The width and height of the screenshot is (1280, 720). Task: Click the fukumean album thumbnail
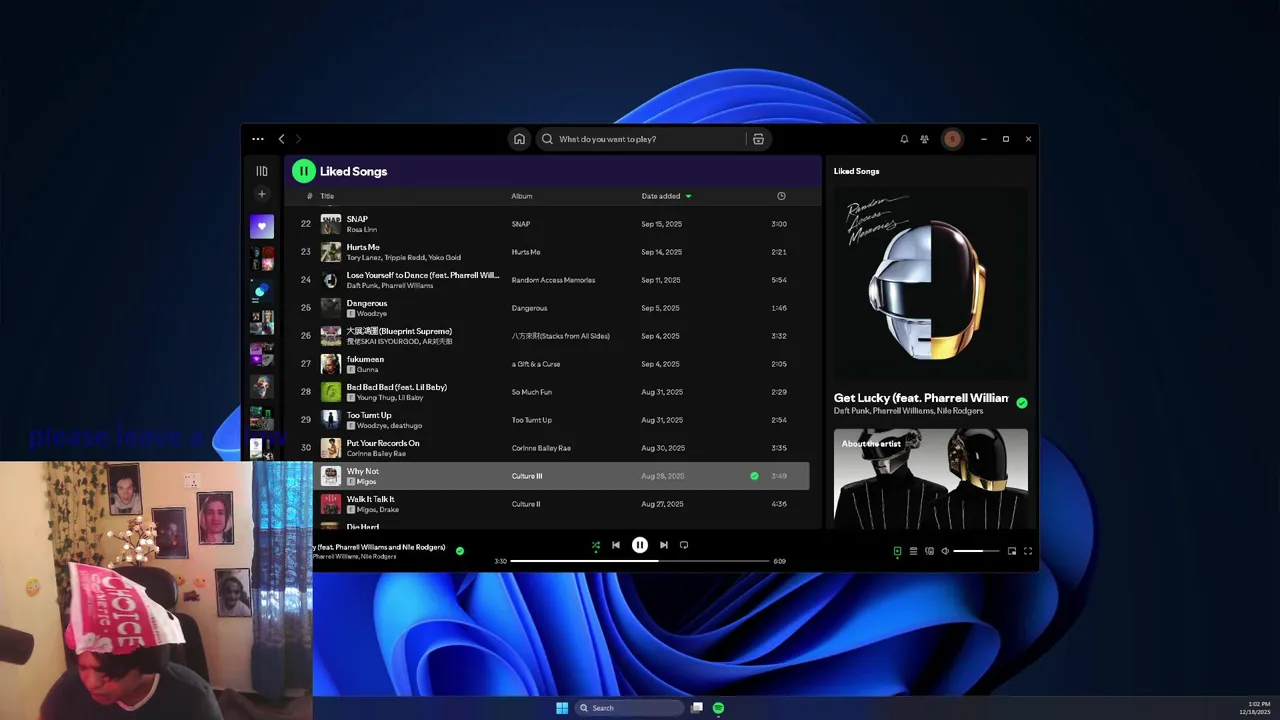pyautogui.click(x=331, y=364)
